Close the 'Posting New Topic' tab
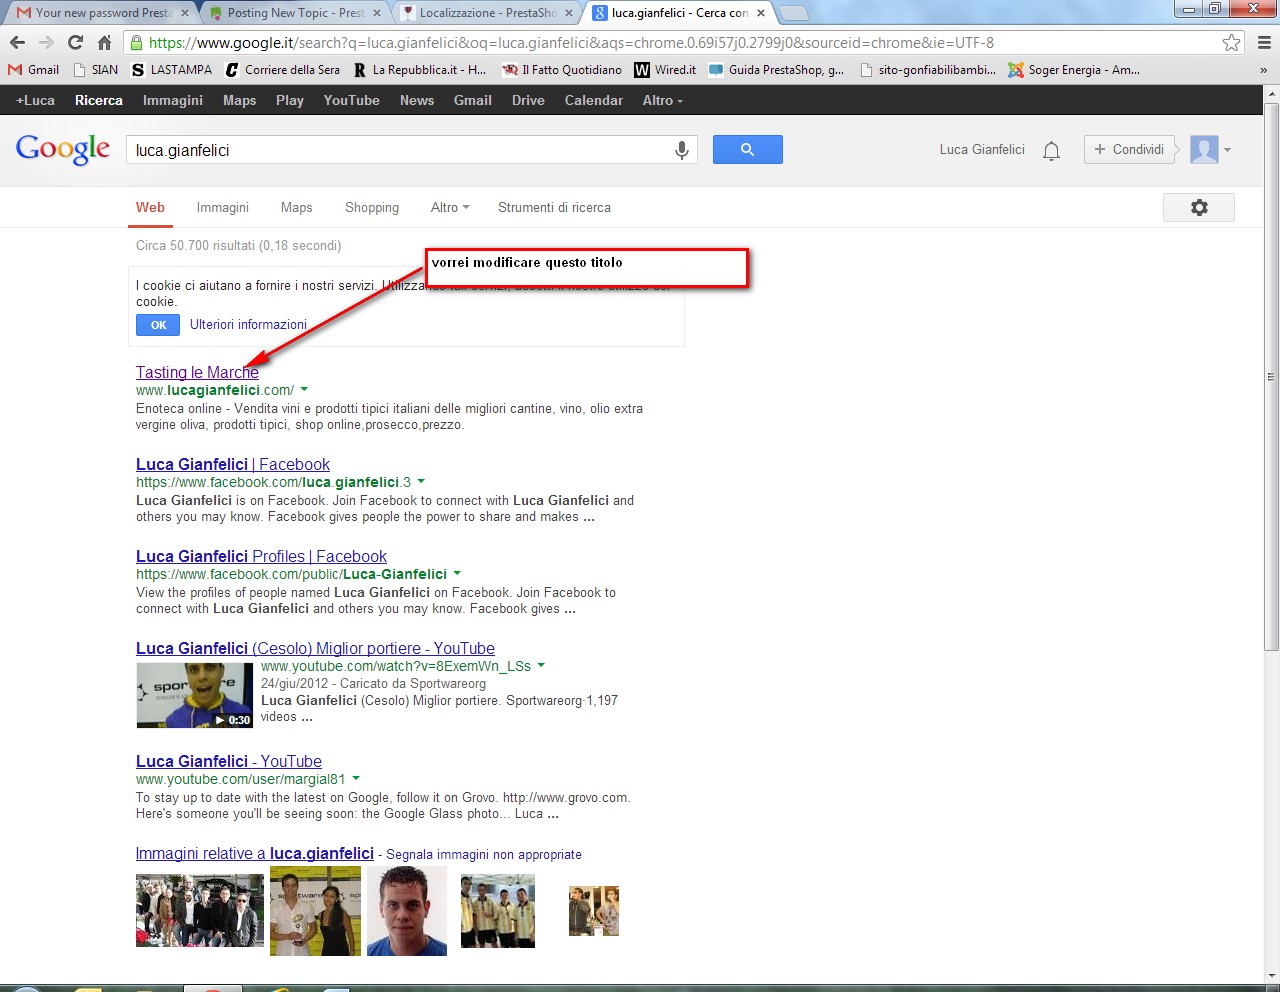The height and width of the screenshot is (992, 1280). point(377,13)
